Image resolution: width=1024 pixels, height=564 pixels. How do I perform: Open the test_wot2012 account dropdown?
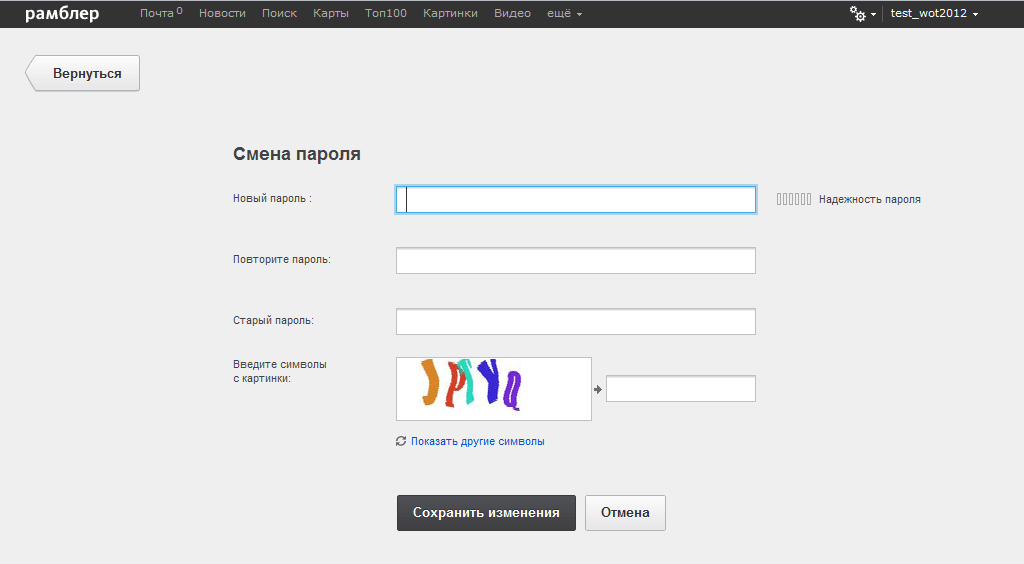click(x=933, y=14)
